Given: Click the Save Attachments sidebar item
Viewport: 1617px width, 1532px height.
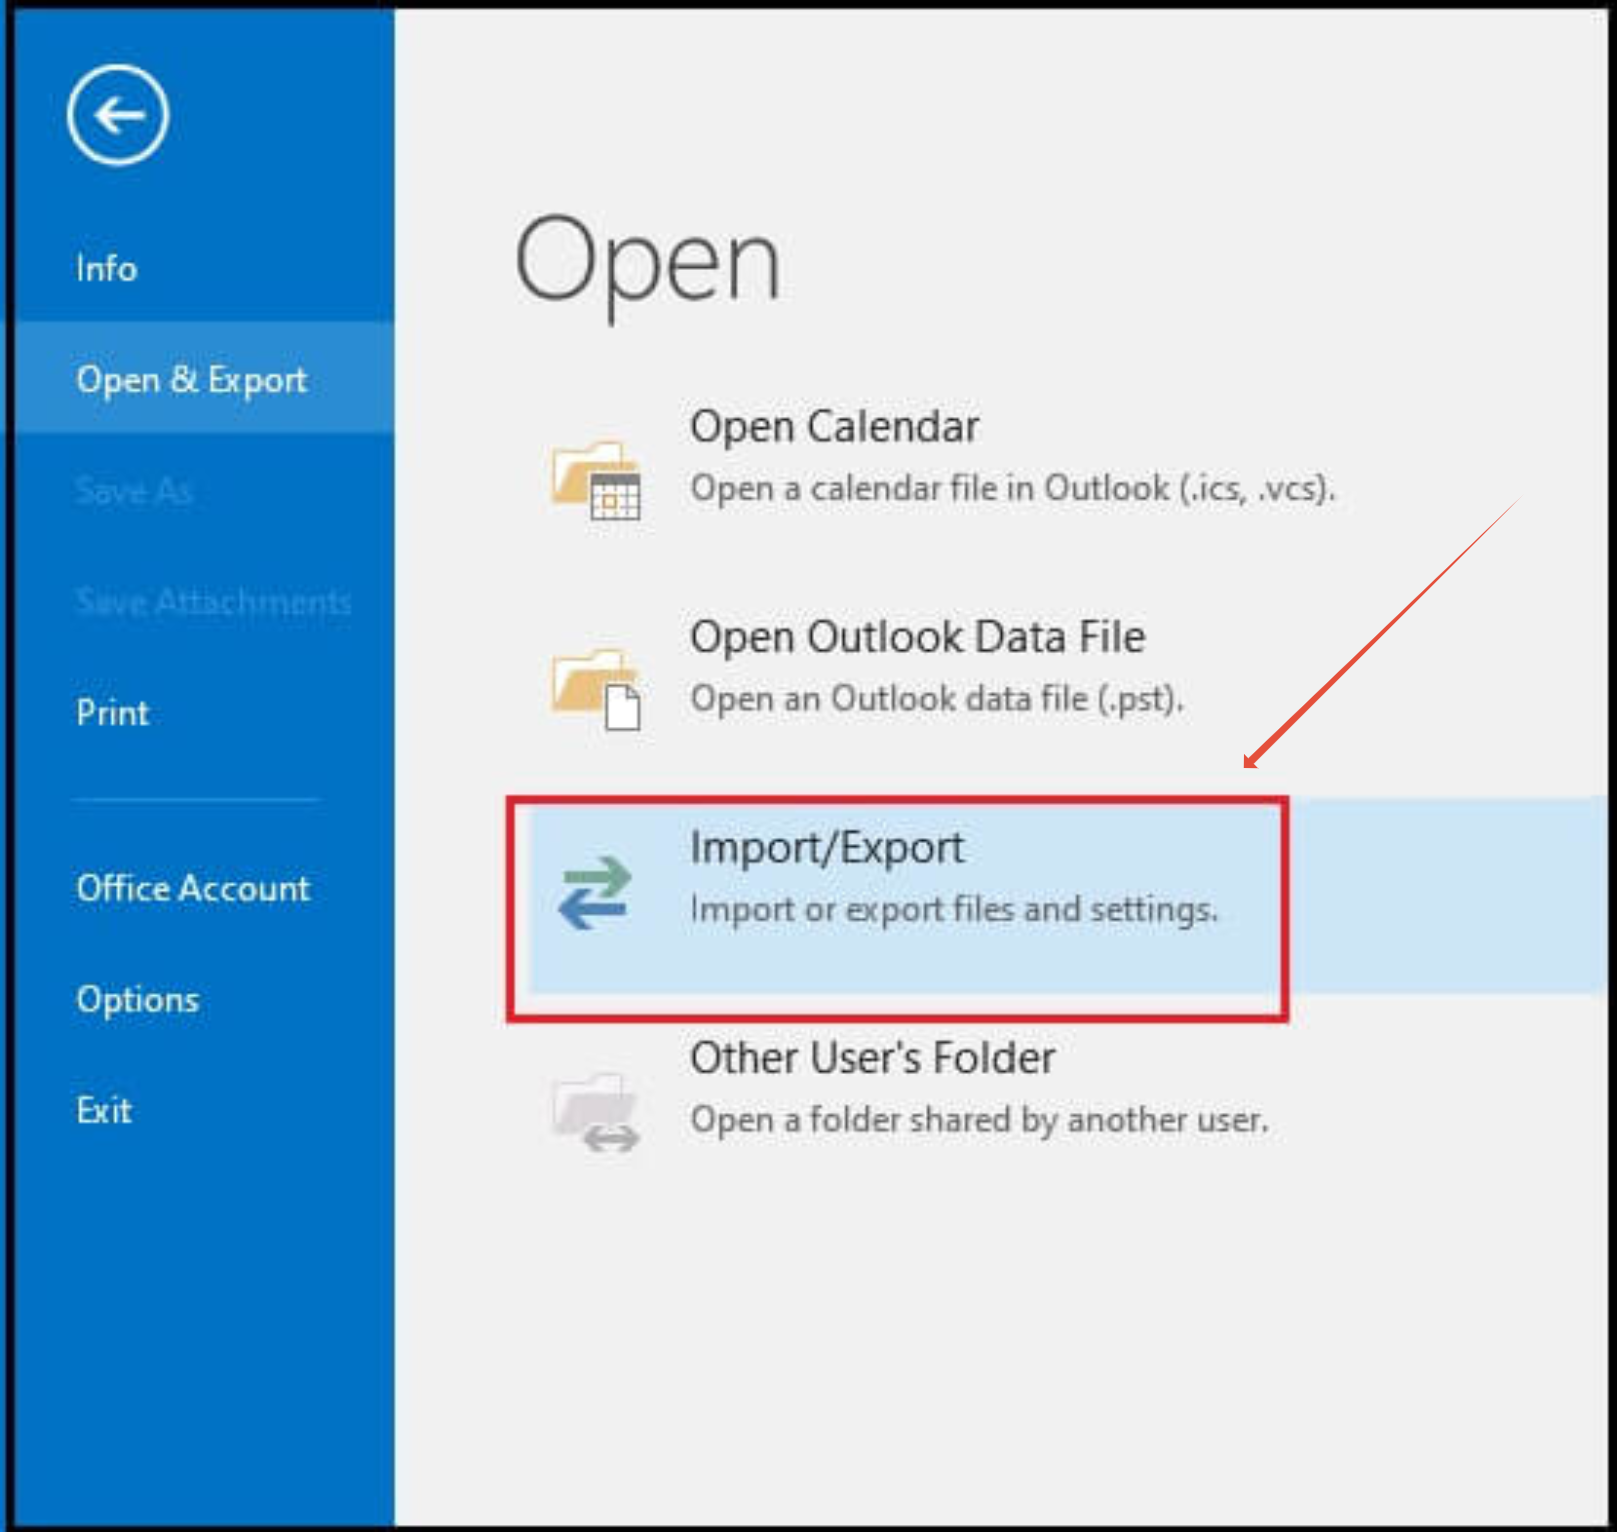Looking at the screenshot, I should [x=214, y=601].
